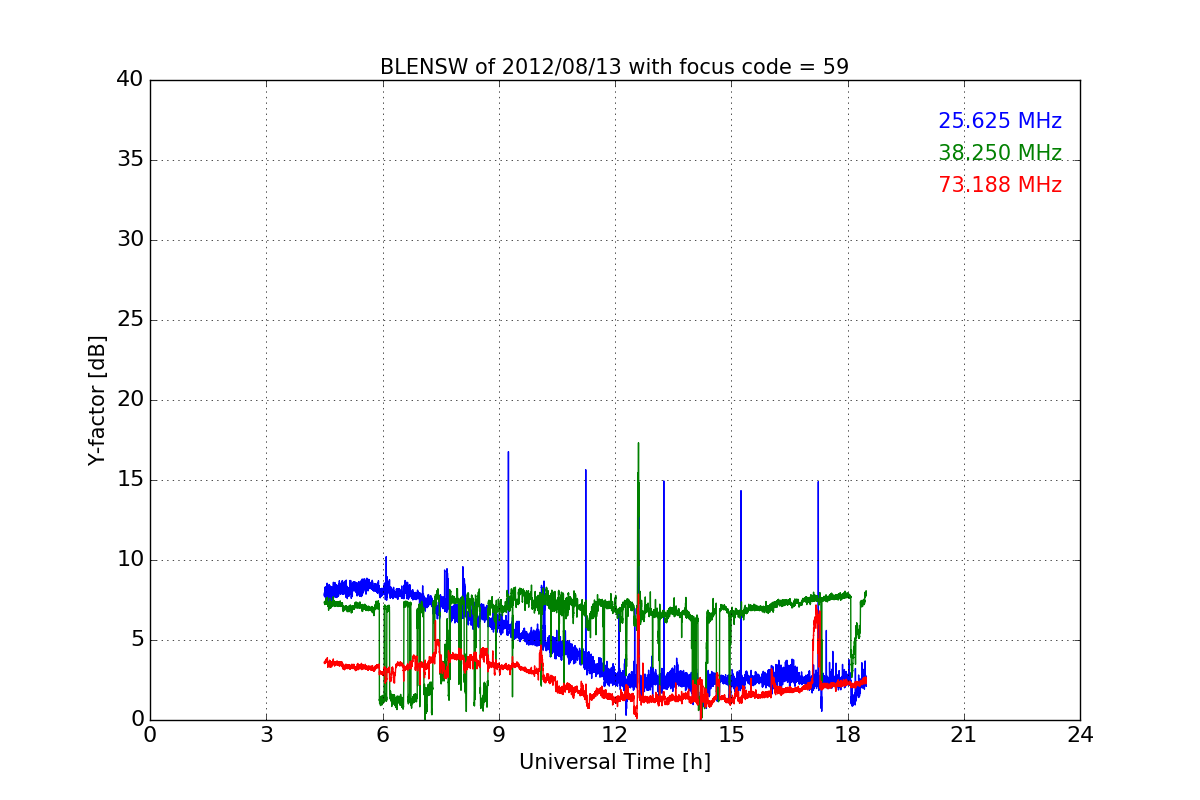Click the x-axis tick label 12
1200x800 pixels.
coord(615,734)
